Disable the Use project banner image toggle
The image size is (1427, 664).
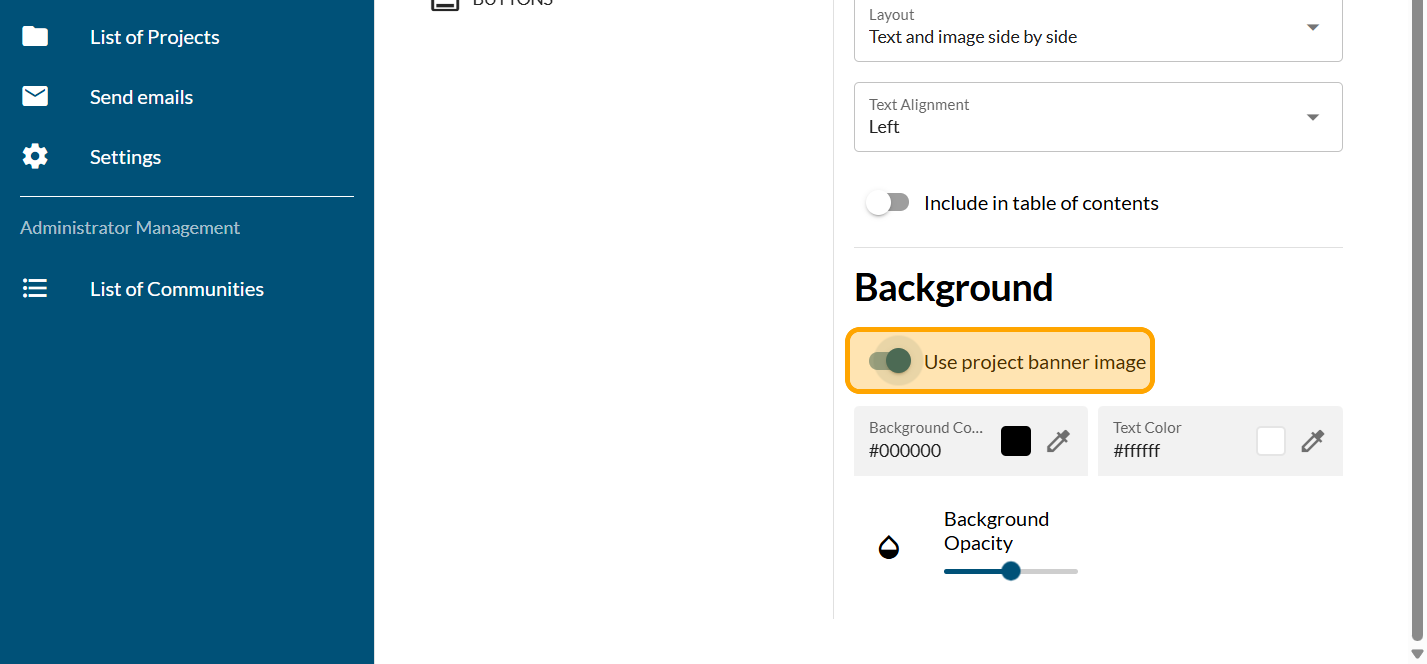tap(890, 361)
